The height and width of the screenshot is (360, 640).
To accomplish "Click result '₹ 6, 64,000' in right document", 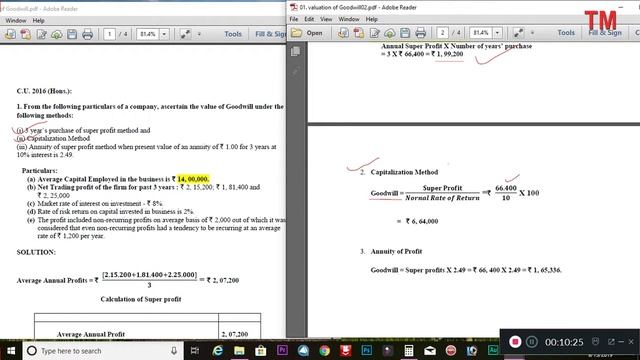I will click(422, 221).
